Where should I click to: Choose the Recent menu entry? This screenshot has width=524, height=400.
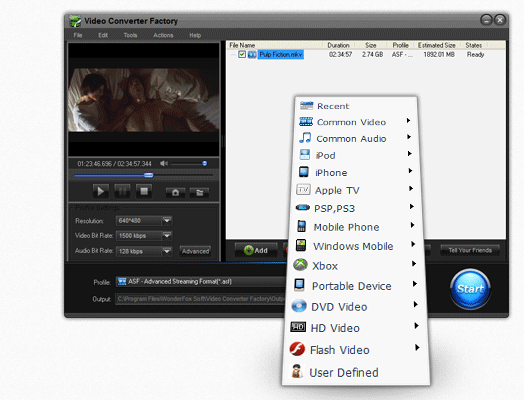[356, 106]
